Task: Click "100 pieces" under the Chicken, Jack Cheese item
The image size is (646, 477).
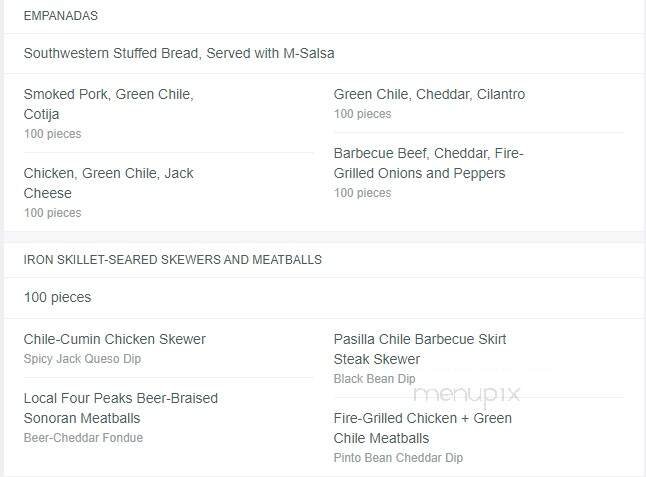Action: (52, 213)
